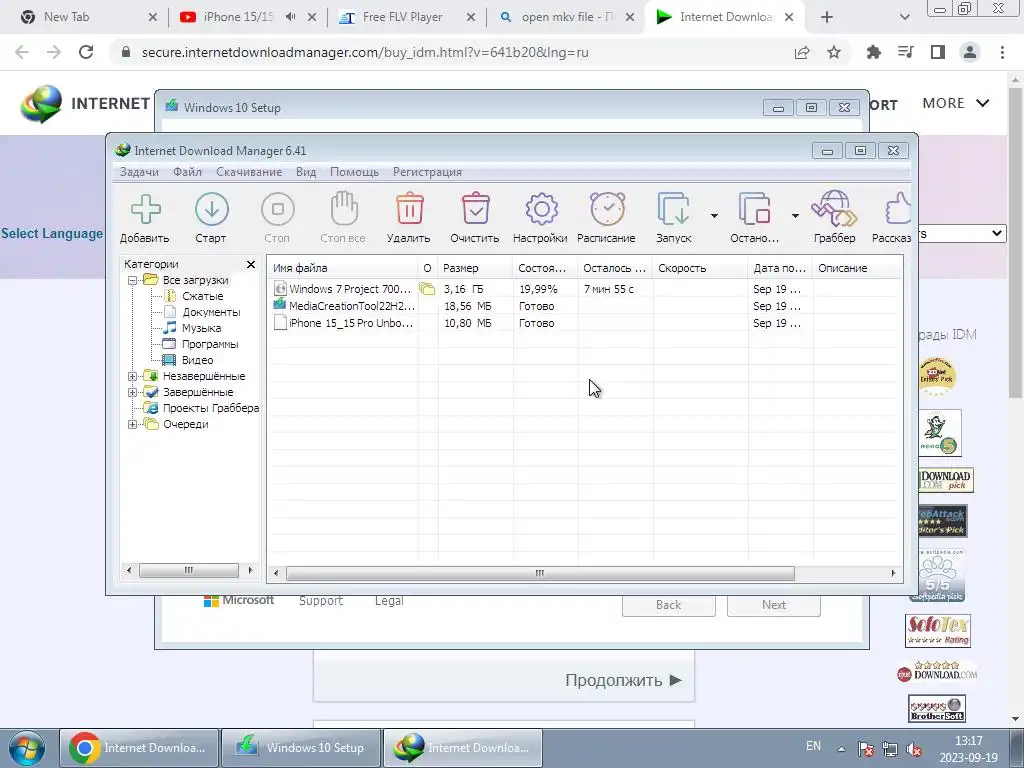Open the Помощь menu
1024x768 pixels.
tap(354, 172)
